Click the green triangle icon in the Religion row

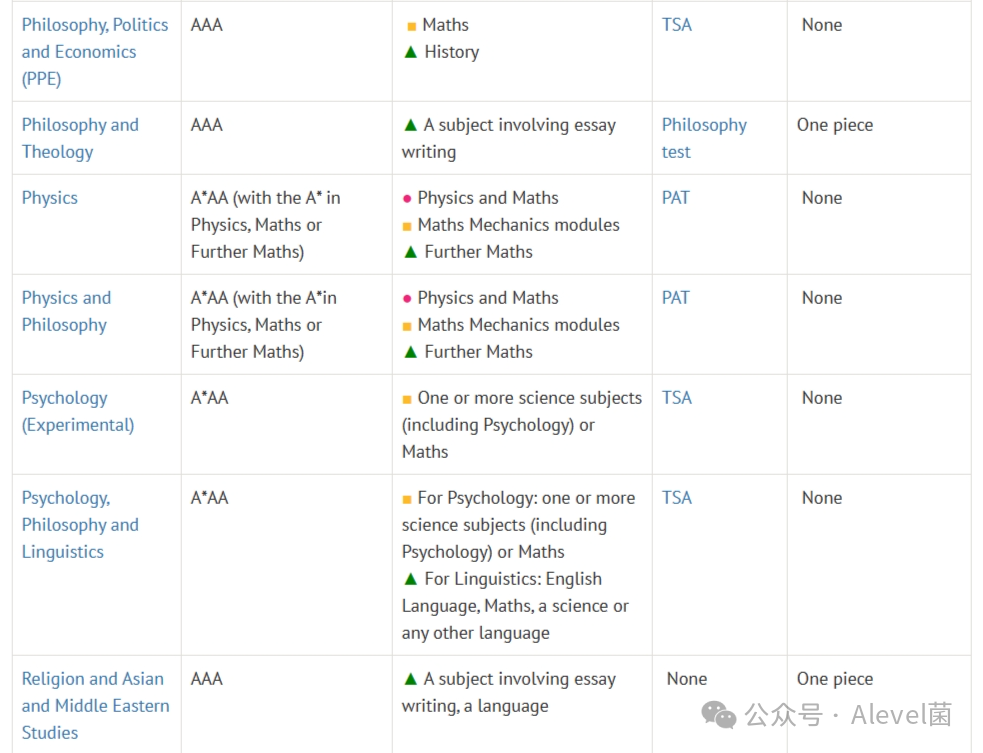pyautogui.click(x=411, y=678)
